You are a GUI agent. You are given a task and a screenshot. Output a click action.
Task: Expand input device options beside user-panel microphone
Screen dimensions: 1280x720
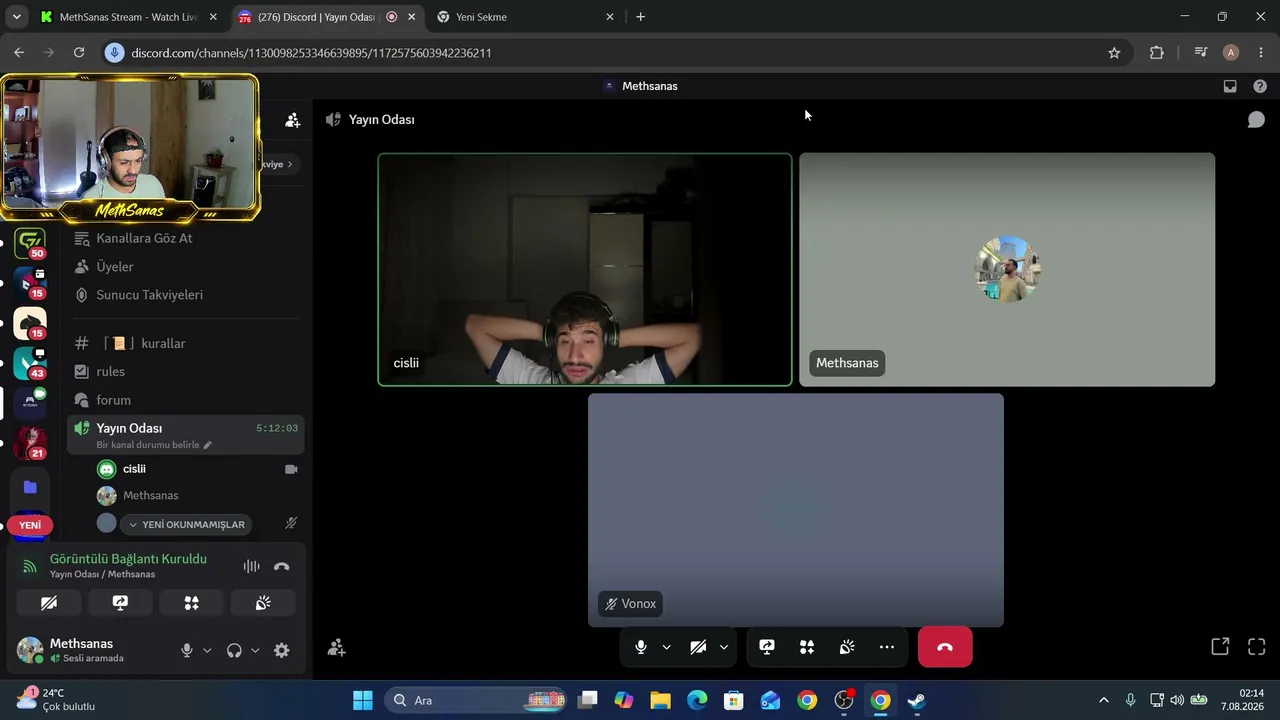pos(207,650)
